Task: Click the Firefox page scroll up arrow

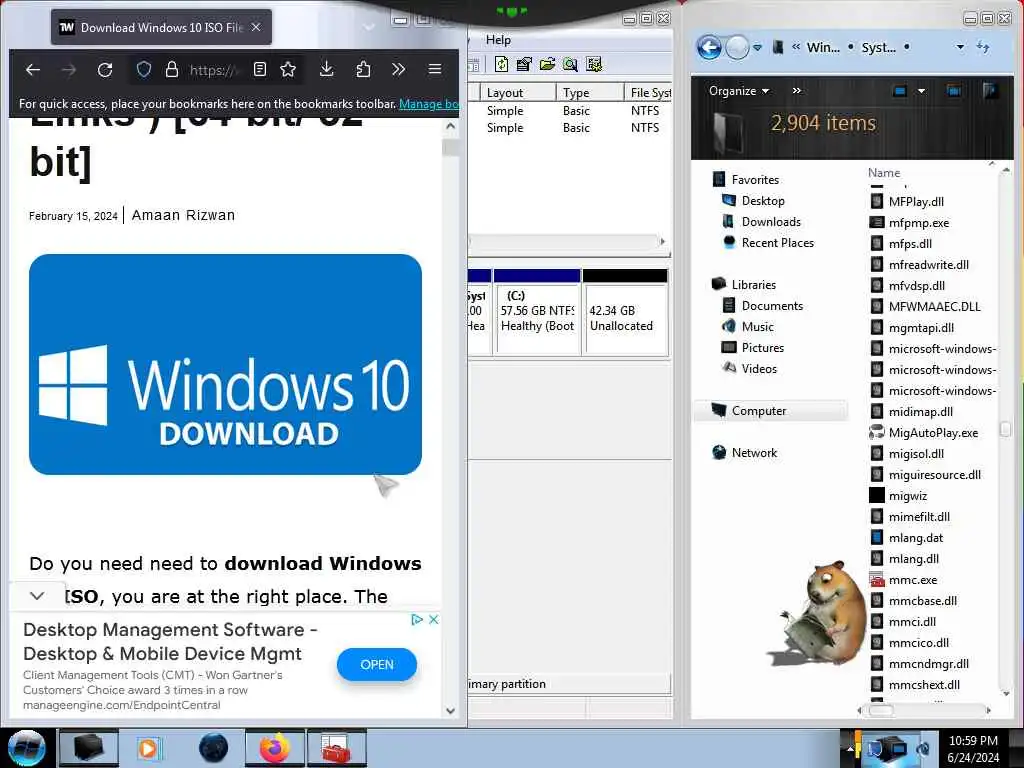Action: coord(451,126)
